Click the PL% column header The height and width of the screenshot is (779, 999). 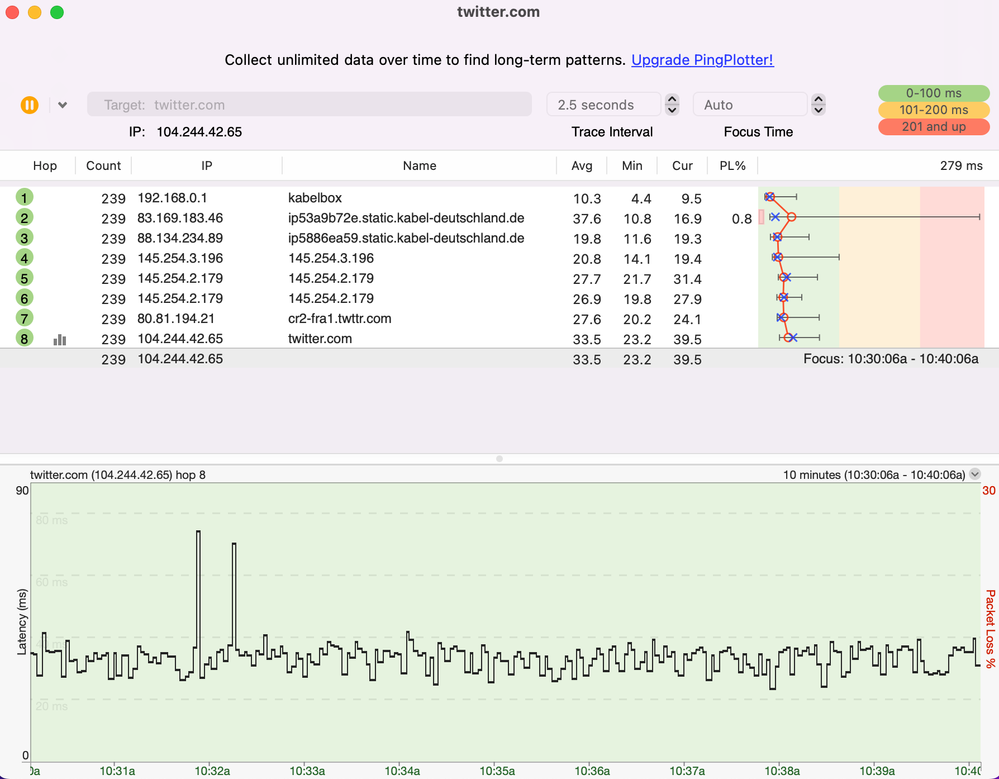[x=733, y=166]
